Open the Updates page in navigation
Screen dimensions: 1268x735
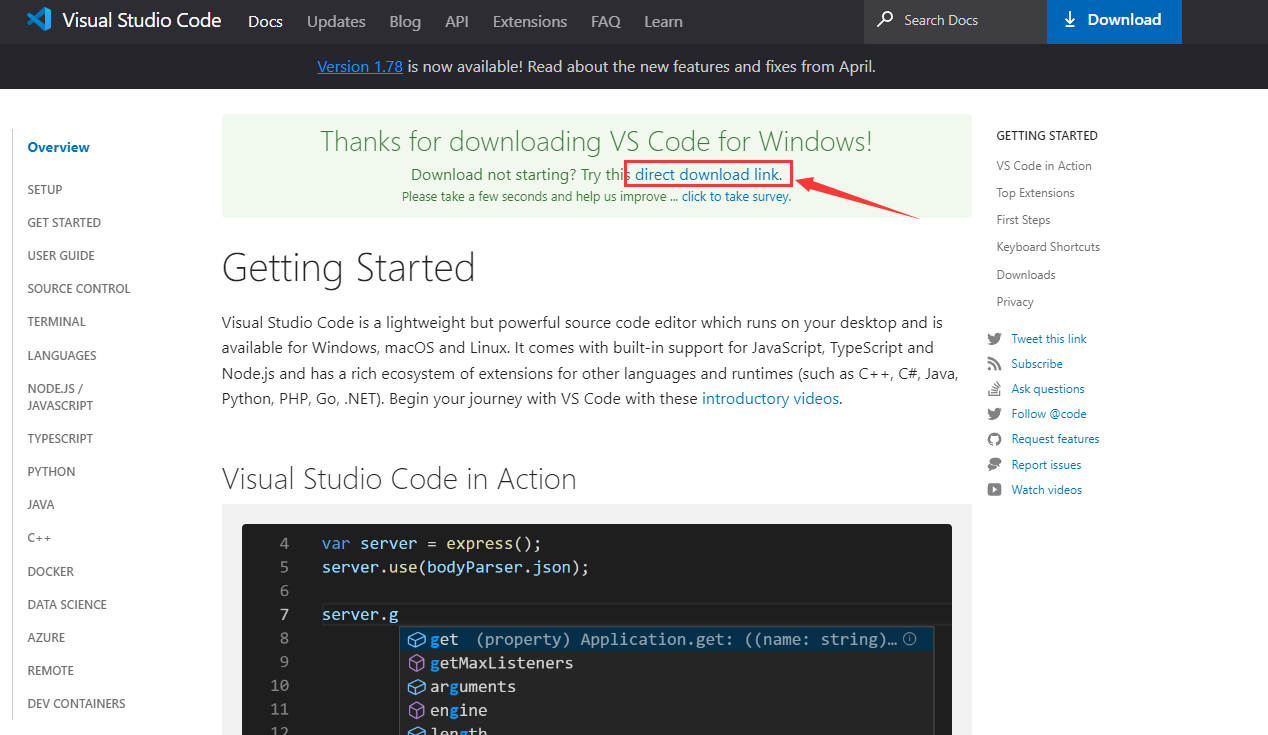(x=336, y=21)
